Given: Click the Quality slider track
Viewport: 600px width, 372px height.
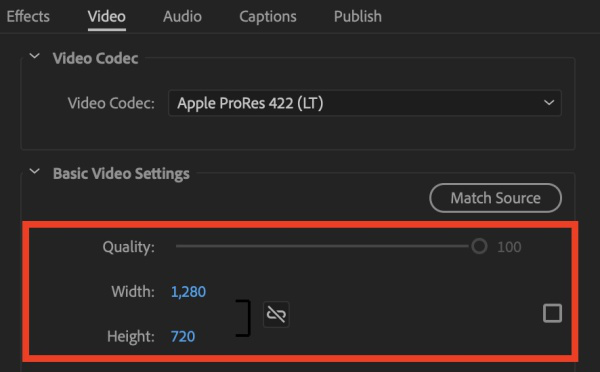Looking at the screenshot, I should coord(323,246).
